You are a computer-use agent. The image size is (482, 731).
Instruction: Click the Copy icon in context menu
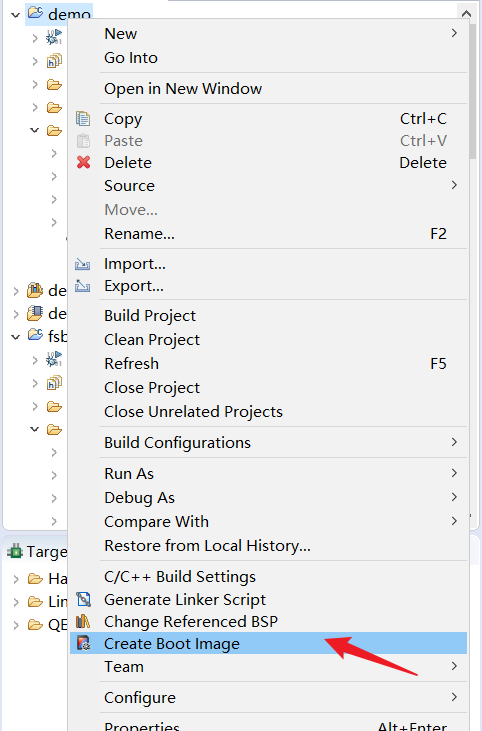tap(83, 118)
